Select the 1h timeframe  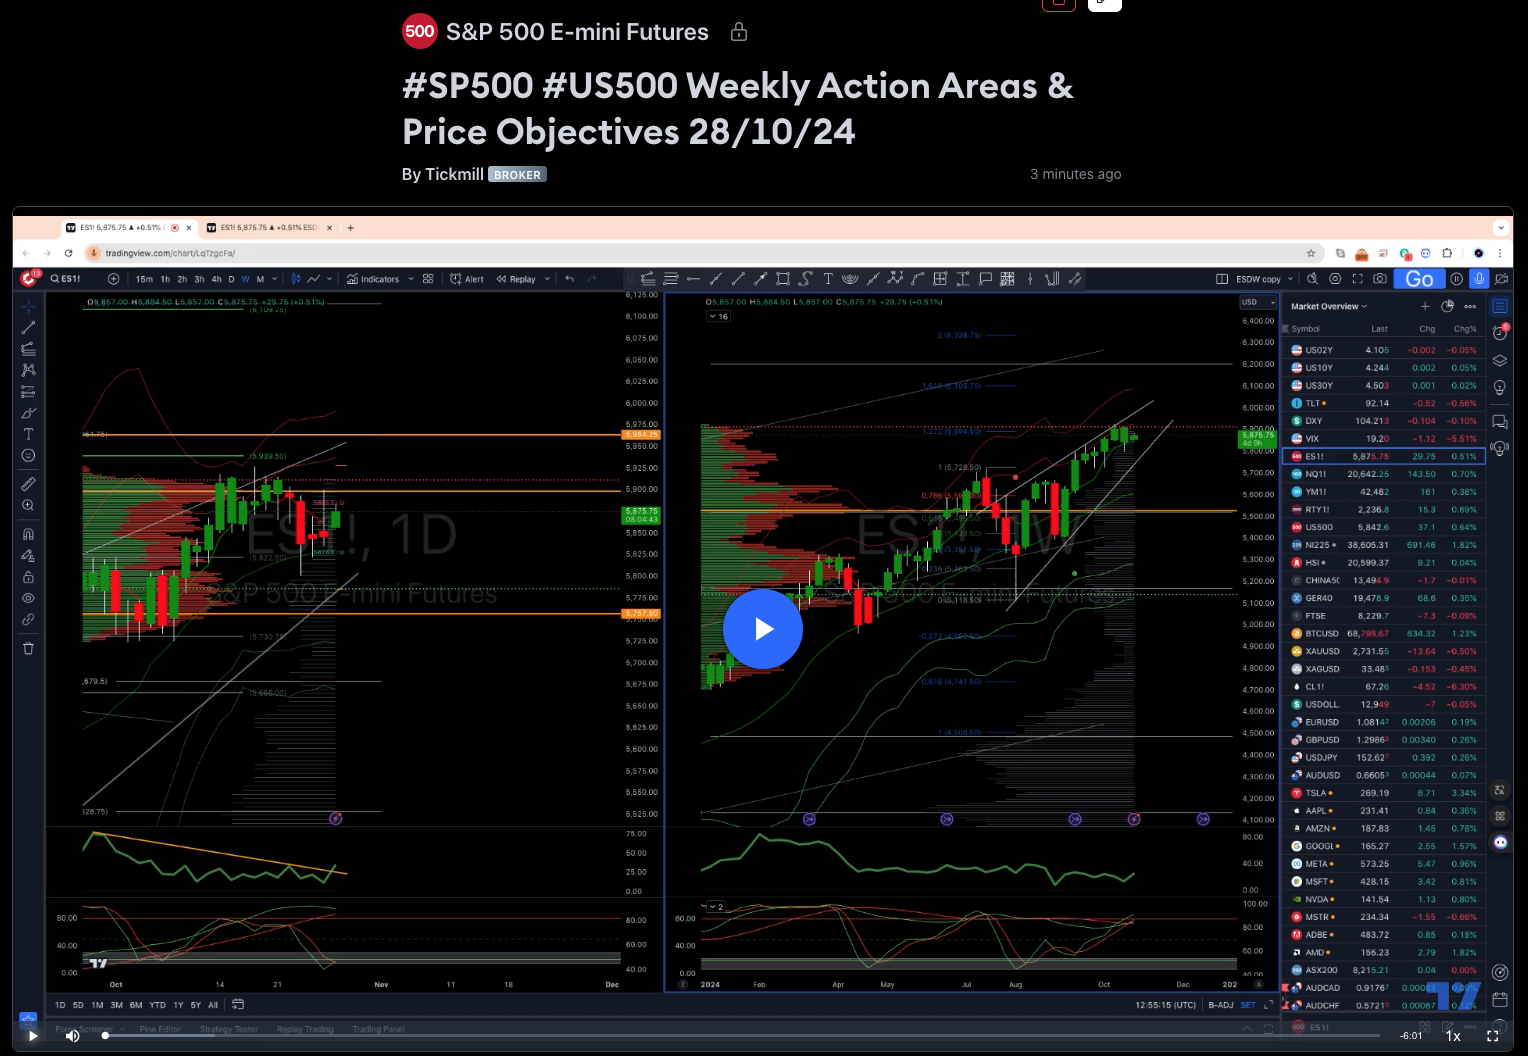coord(165,279)
